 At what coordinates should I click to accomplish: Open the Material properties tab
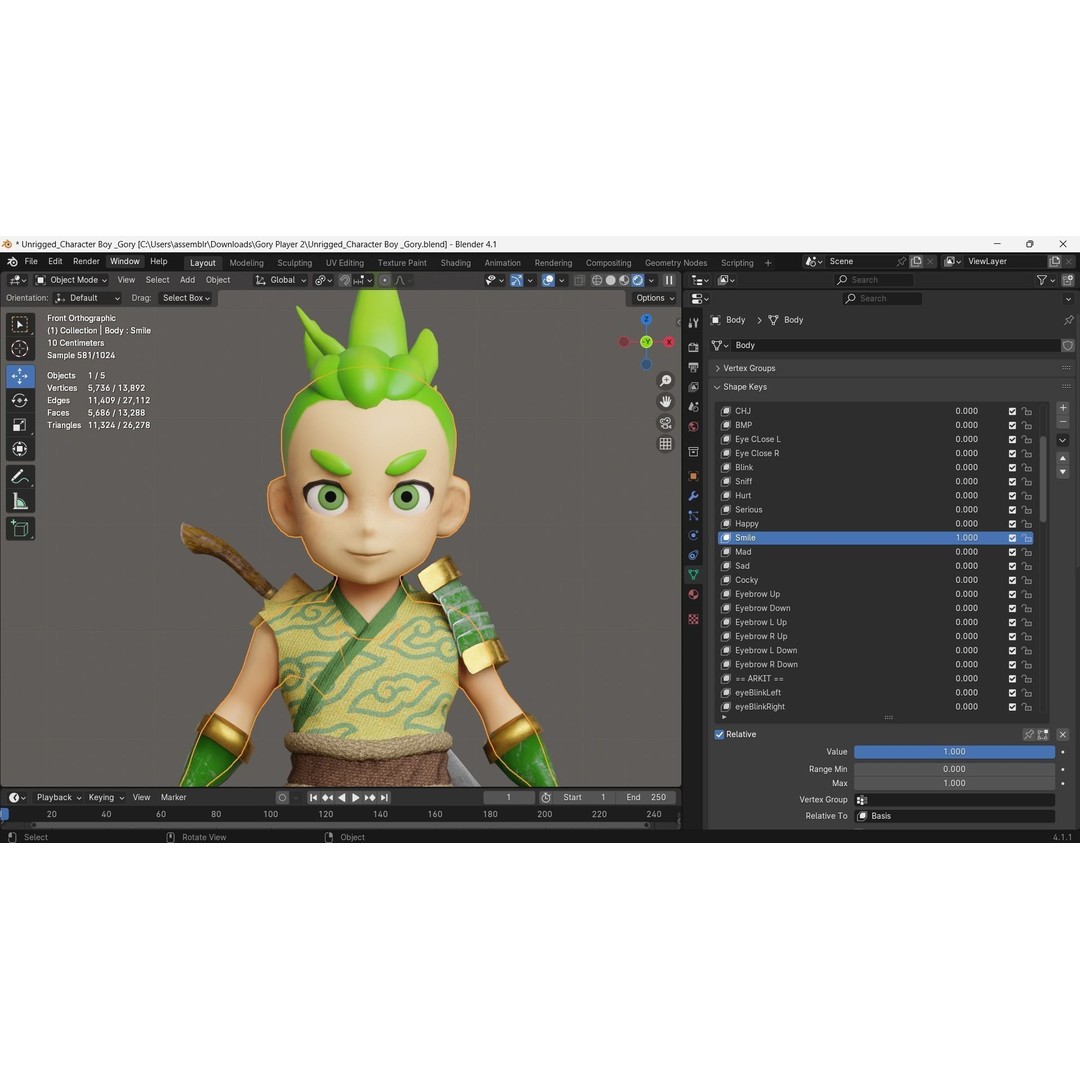coord(694,594)
